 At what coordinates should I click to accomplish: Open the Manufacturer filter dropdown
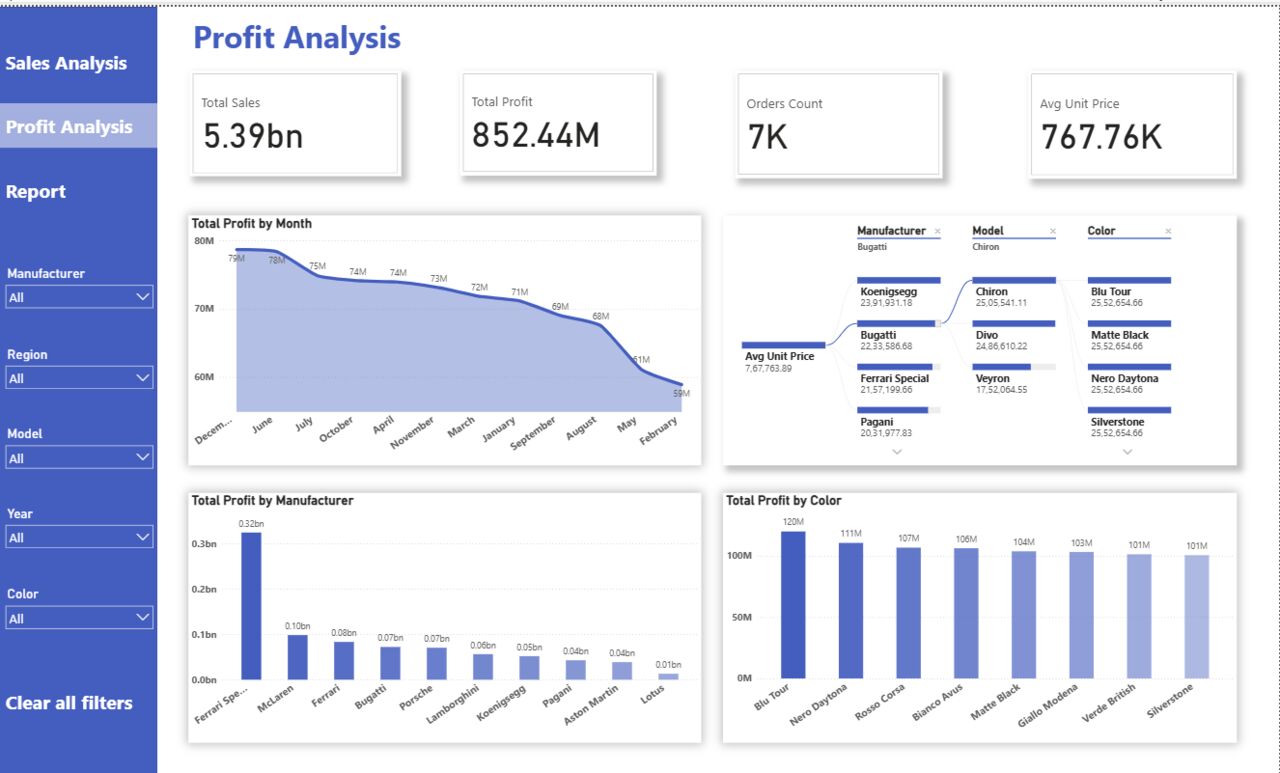tap(79, 297)
